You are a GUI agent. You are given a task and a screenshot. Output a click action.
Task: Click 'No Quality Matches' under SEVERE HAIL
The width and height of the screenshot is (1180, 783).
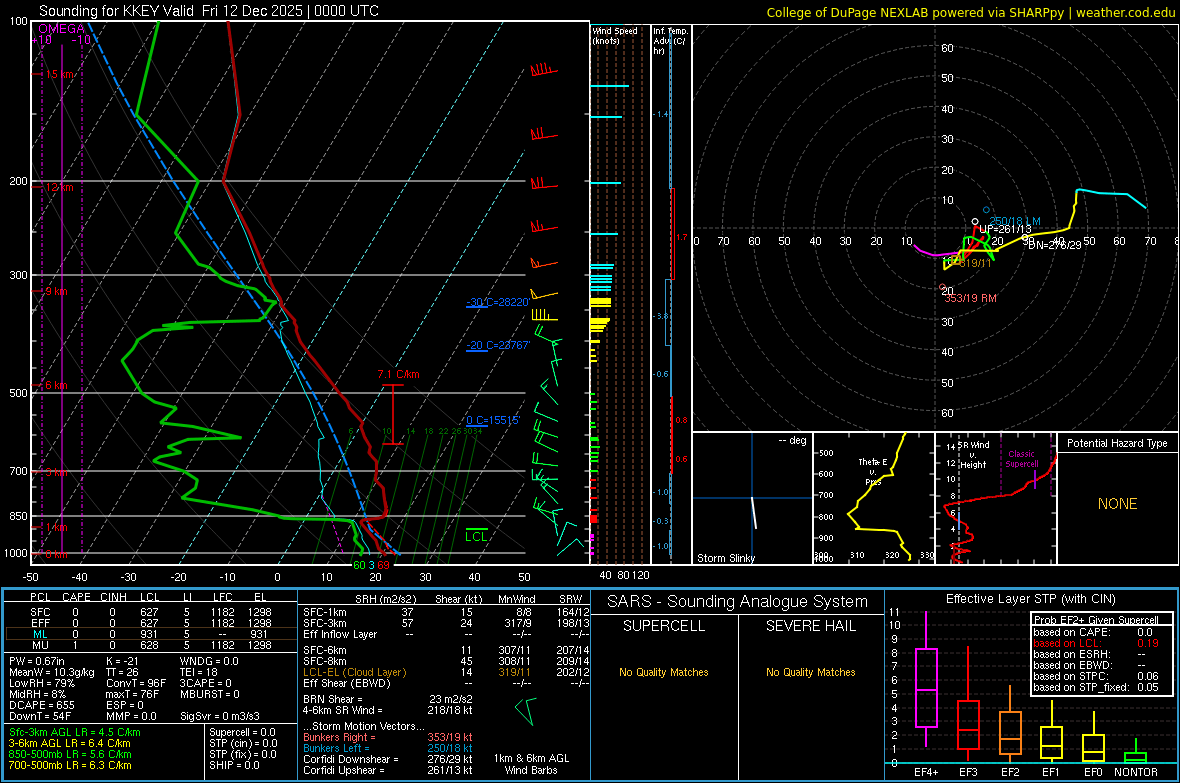810,672
